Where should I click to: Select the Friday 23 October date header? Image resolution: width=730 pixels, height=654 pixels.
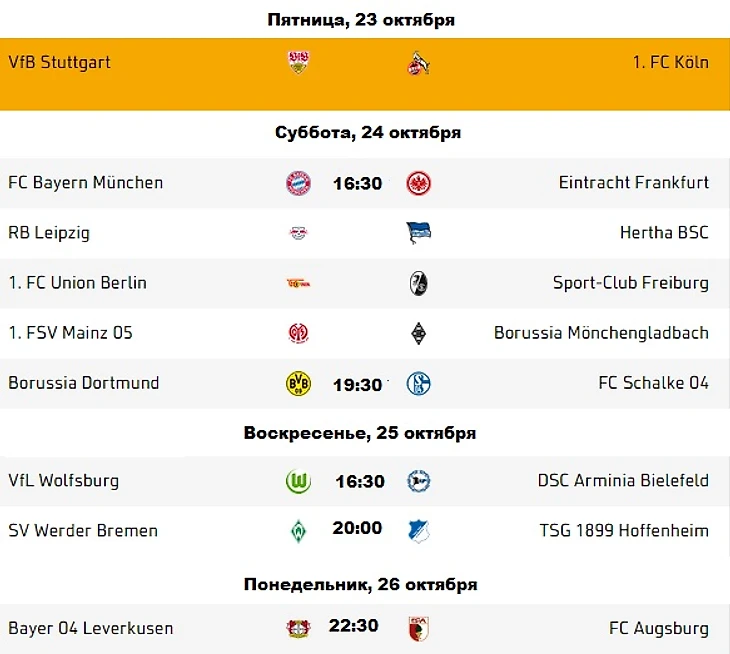[361, 20]
